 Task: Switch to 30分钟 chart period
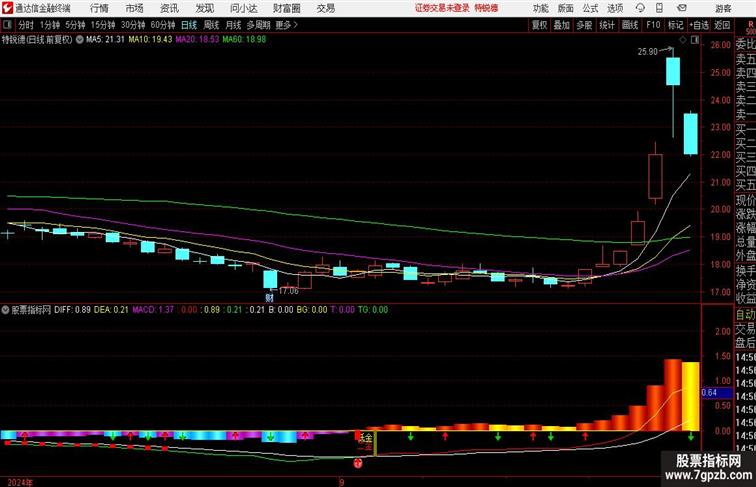pyautogui.click(x=133, y=25)
